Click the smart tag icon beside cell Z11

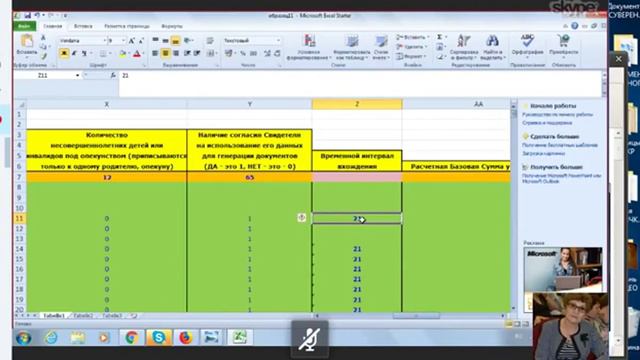(302, 218)
